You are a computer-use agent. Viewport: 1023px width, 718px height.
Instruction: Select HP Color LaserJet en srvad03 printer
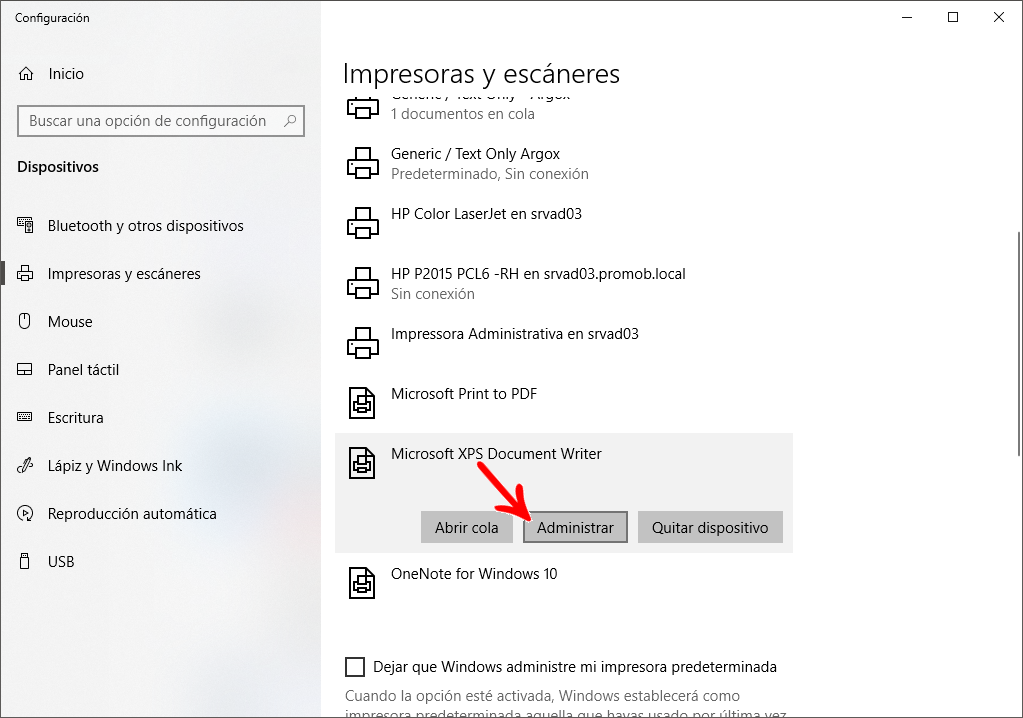[x=564, y=223]
